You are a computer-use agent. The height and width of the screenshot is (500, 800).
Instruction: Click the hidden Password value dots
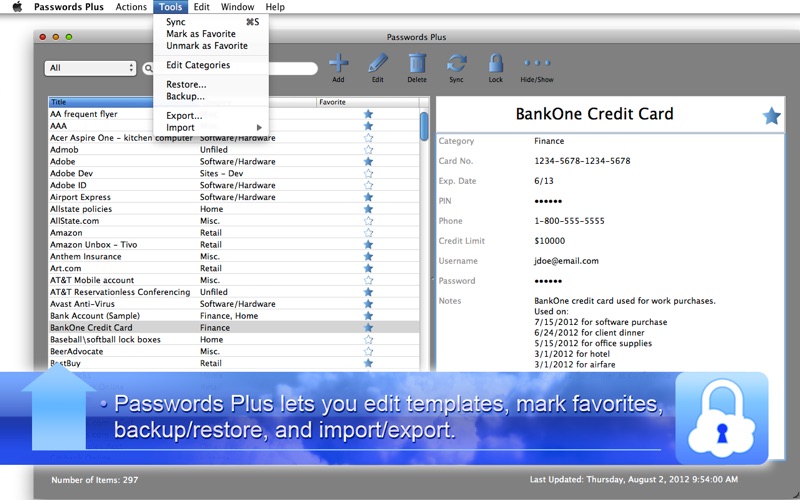tap(548, 281)
